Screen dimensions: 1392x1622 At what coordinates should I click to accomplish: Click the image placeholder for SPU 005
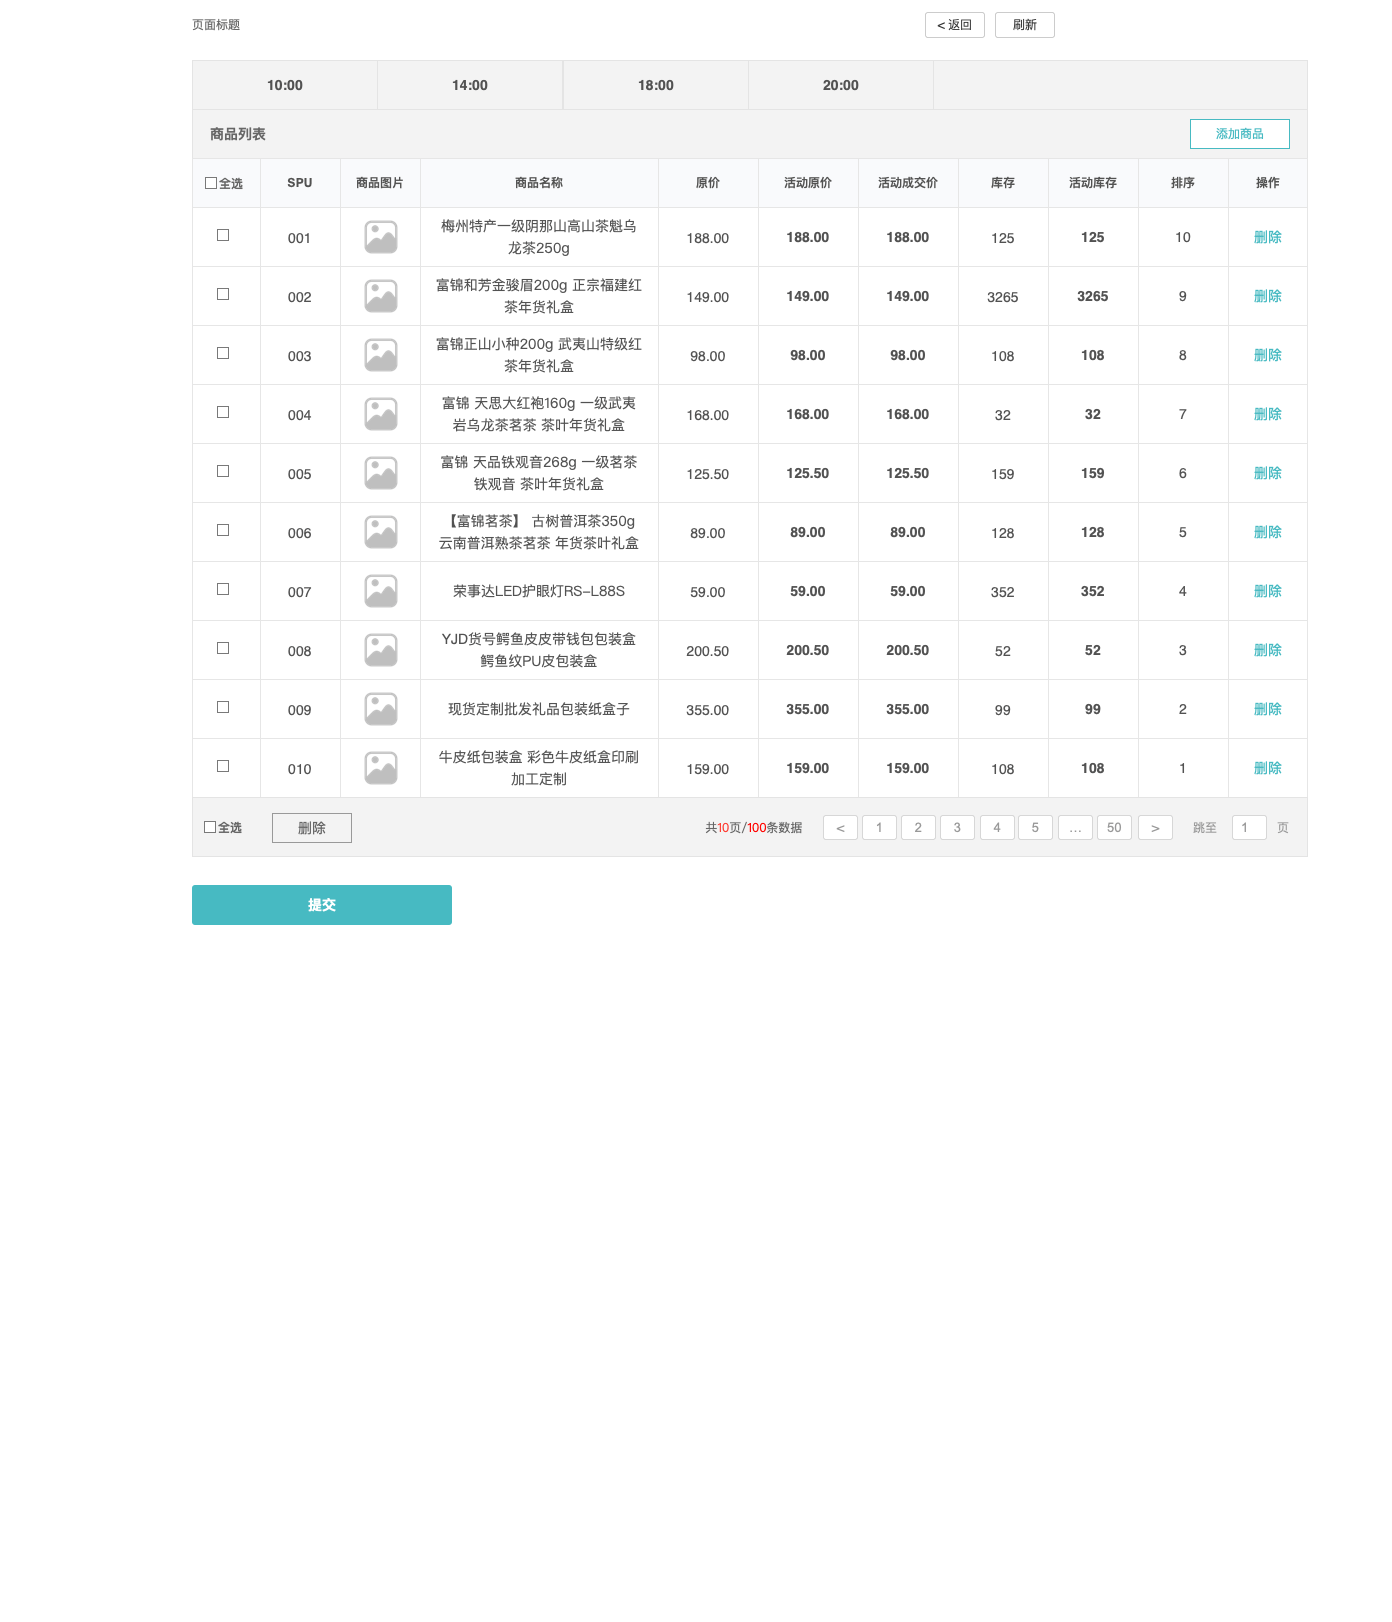point(381,473)
